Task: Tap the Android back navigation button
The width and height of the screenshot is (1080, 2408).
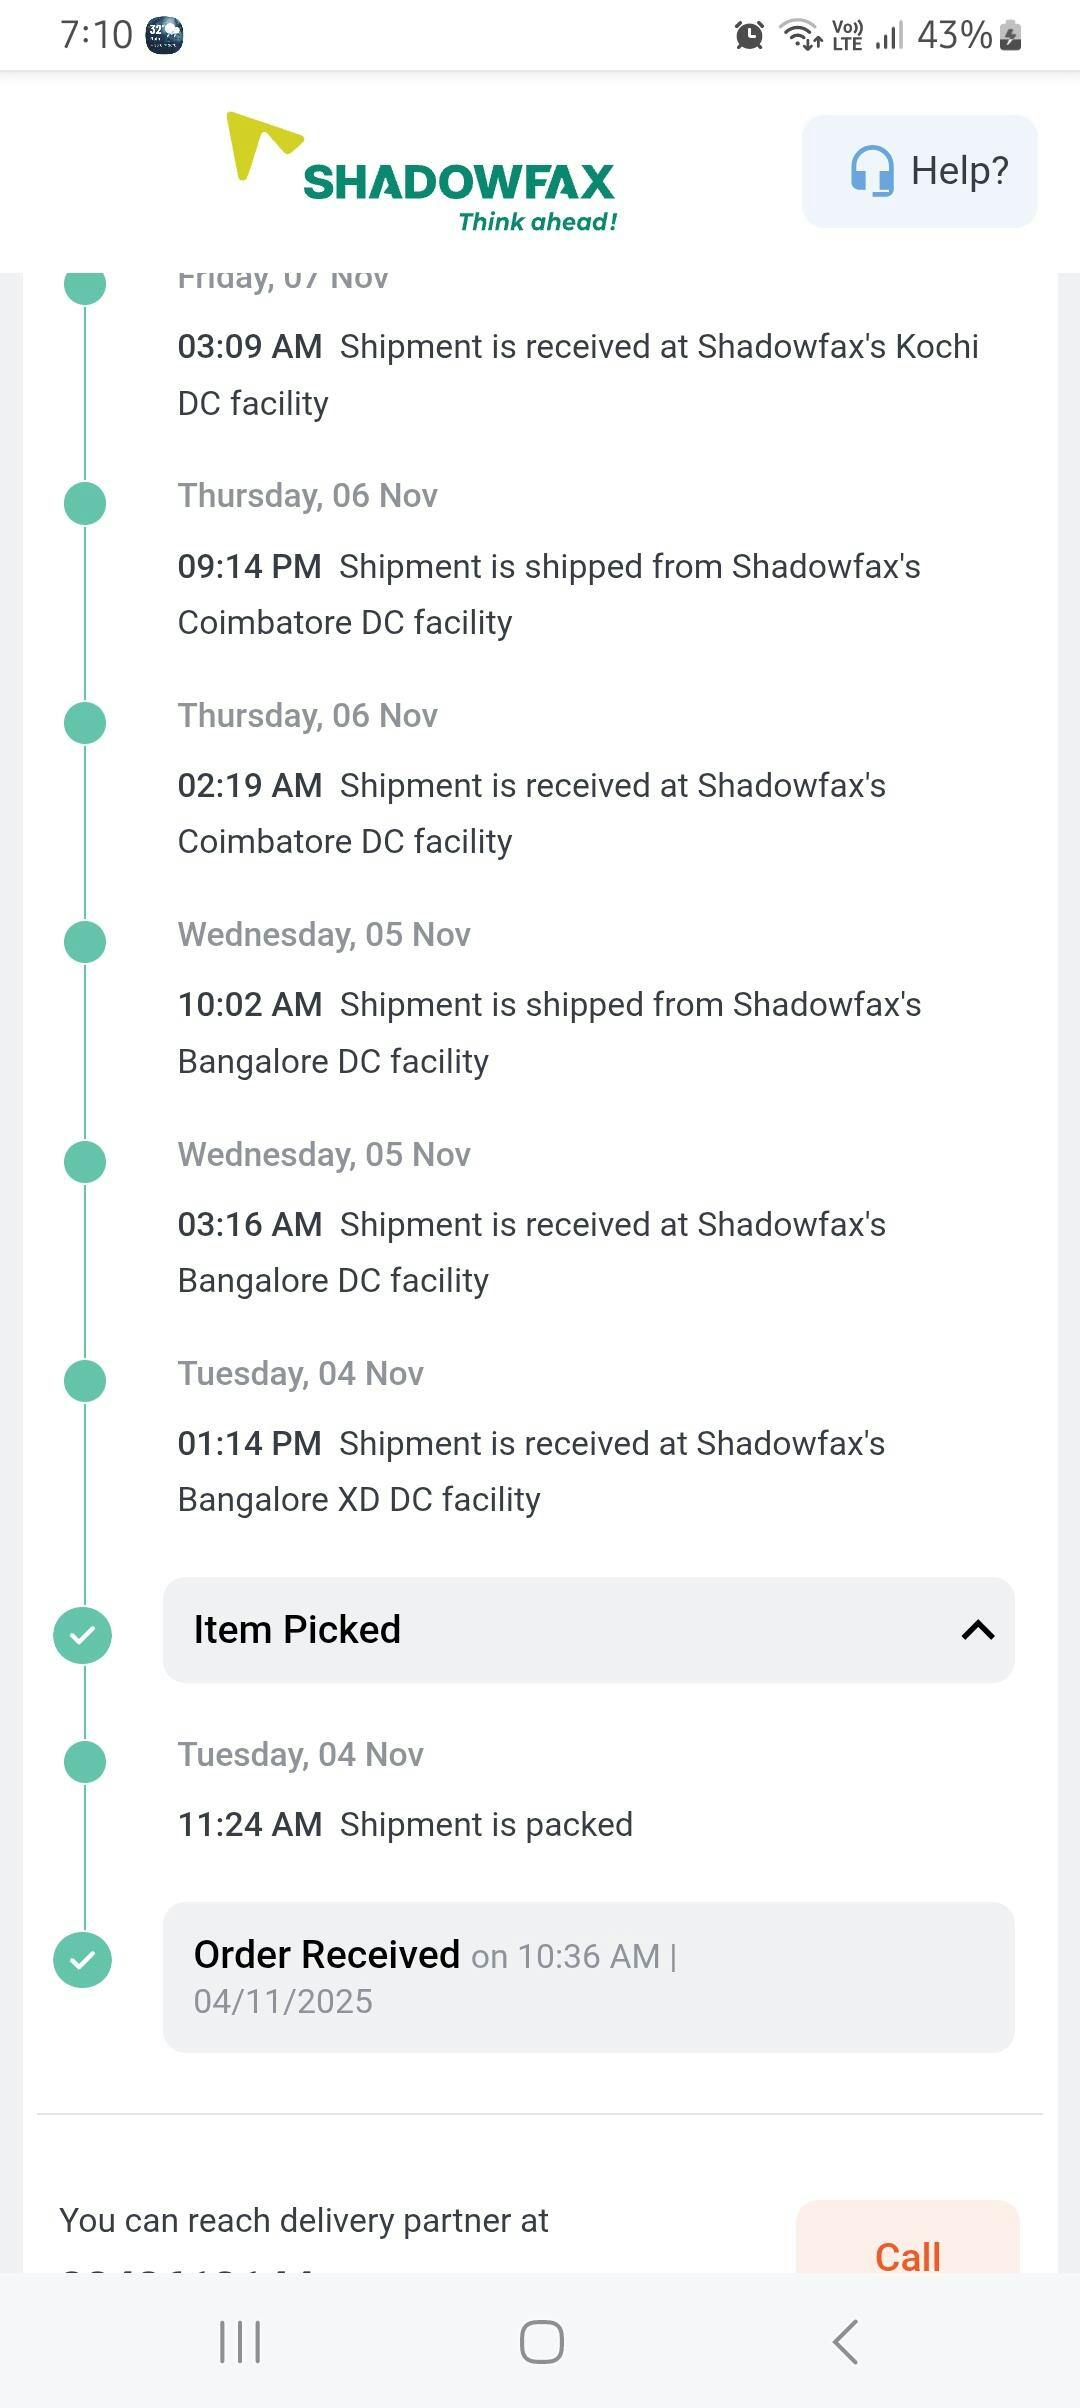Action: click(845, 2341)
